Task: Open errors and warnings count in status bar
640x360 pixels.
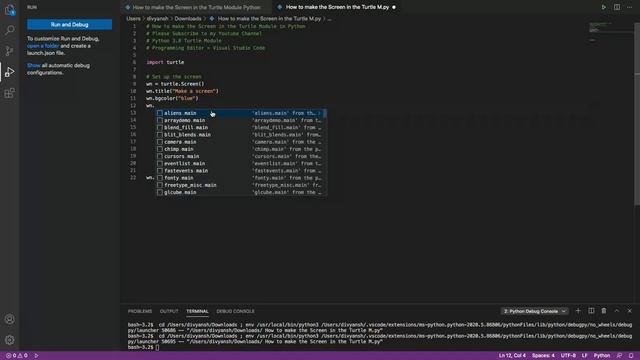Action: click(x=17, y=356)
